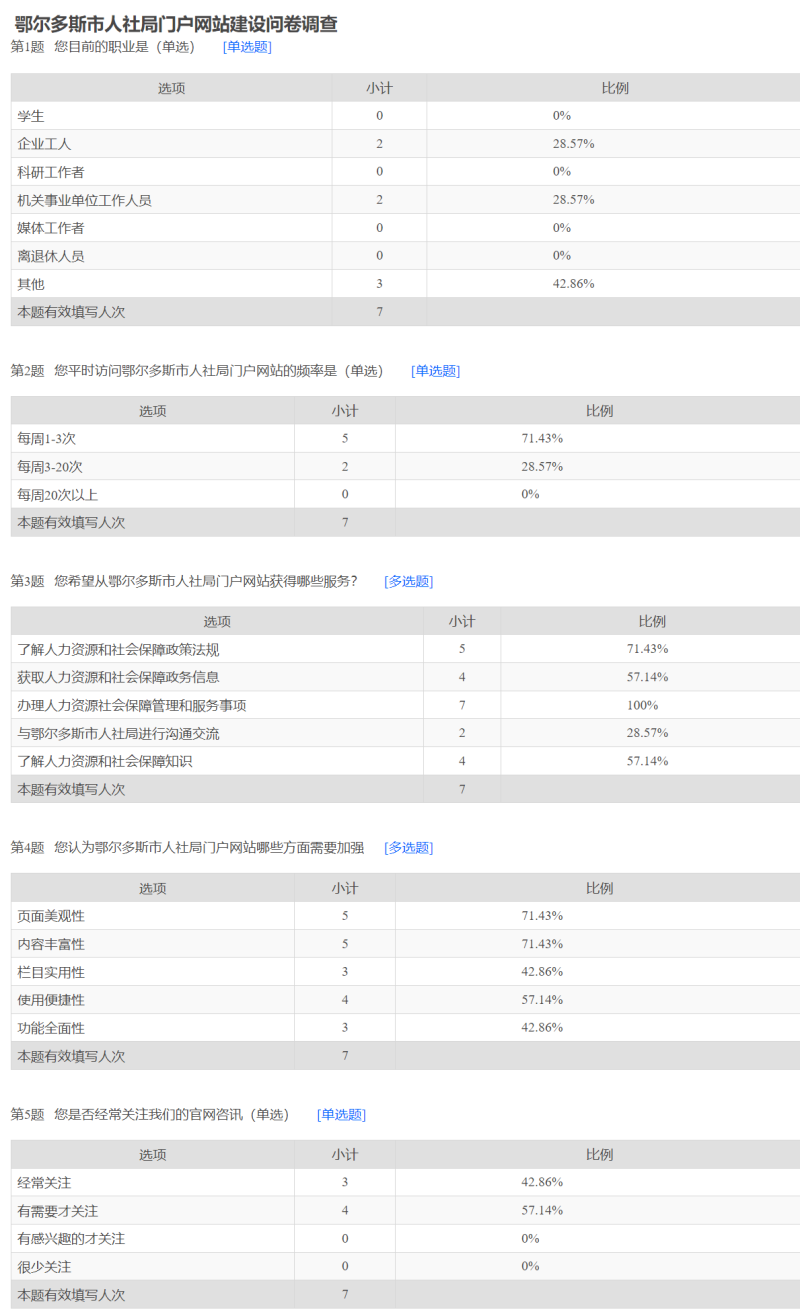800x1316 pixels.
Task: Click 与鄂尔多斯市人社局进行沟通交流 option
Action: pyautogui.click(x=118, y=733)
